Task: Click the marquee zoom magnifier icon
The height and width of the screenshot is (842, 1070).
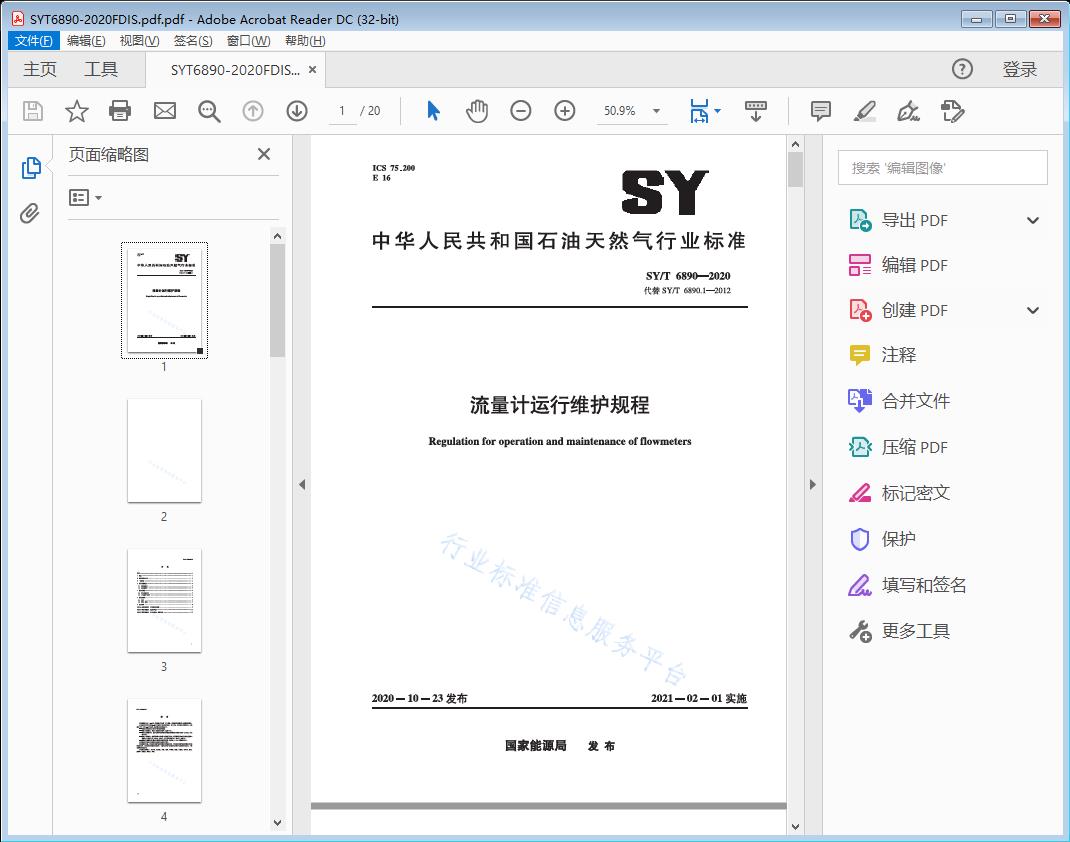Action: pyautogui.click(x=209, y=111)
